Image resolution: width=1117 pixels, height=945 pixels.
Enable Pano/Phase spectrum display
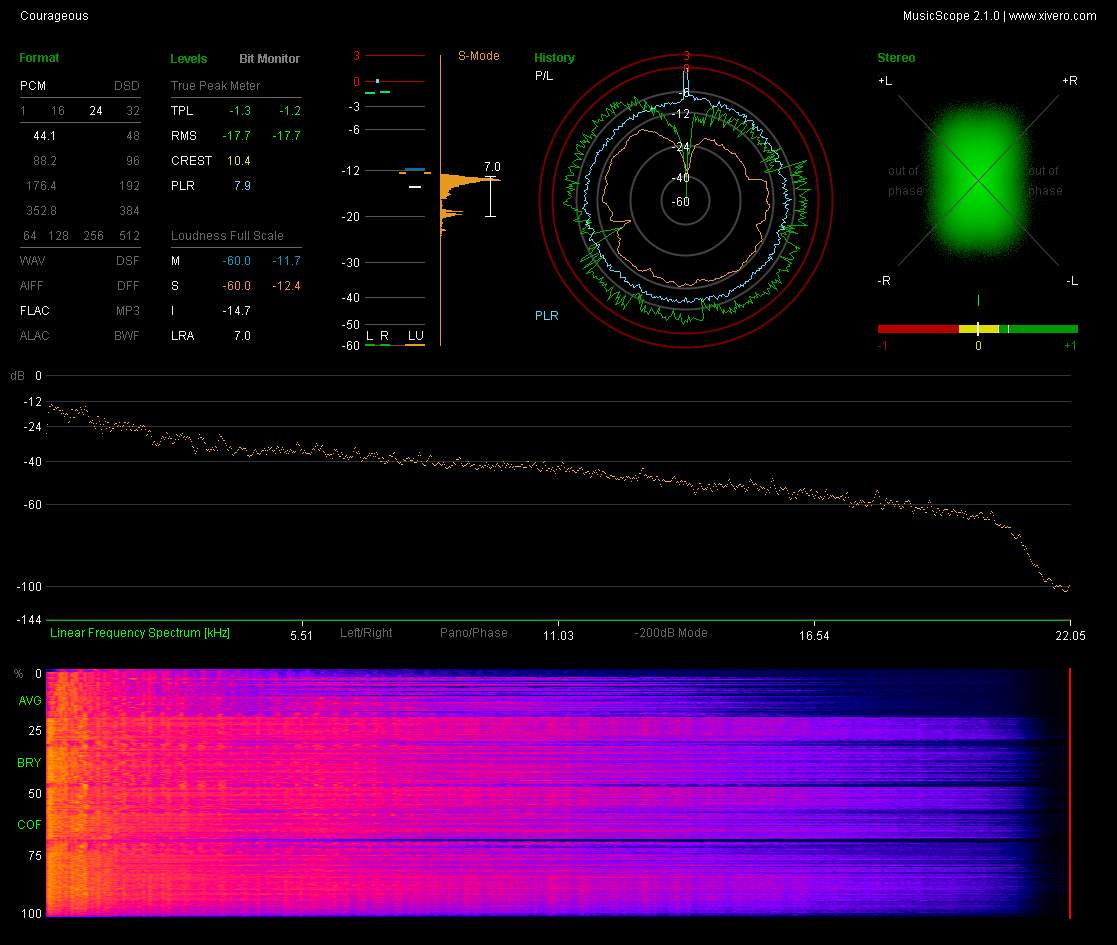click(x=473, y=633)
